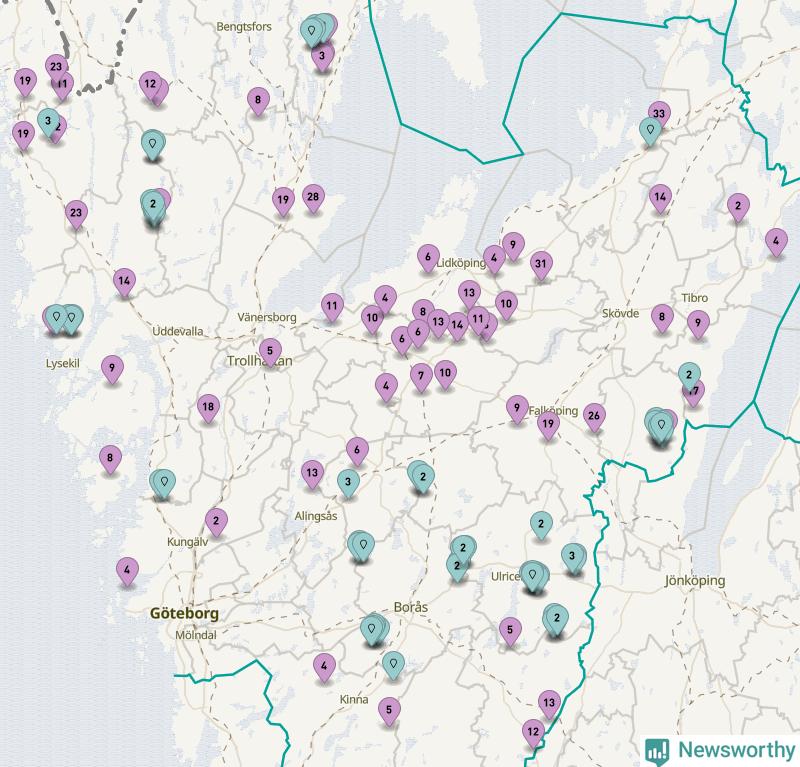Open the teal 3 marker right of Ulricehamn

point(572,557)
